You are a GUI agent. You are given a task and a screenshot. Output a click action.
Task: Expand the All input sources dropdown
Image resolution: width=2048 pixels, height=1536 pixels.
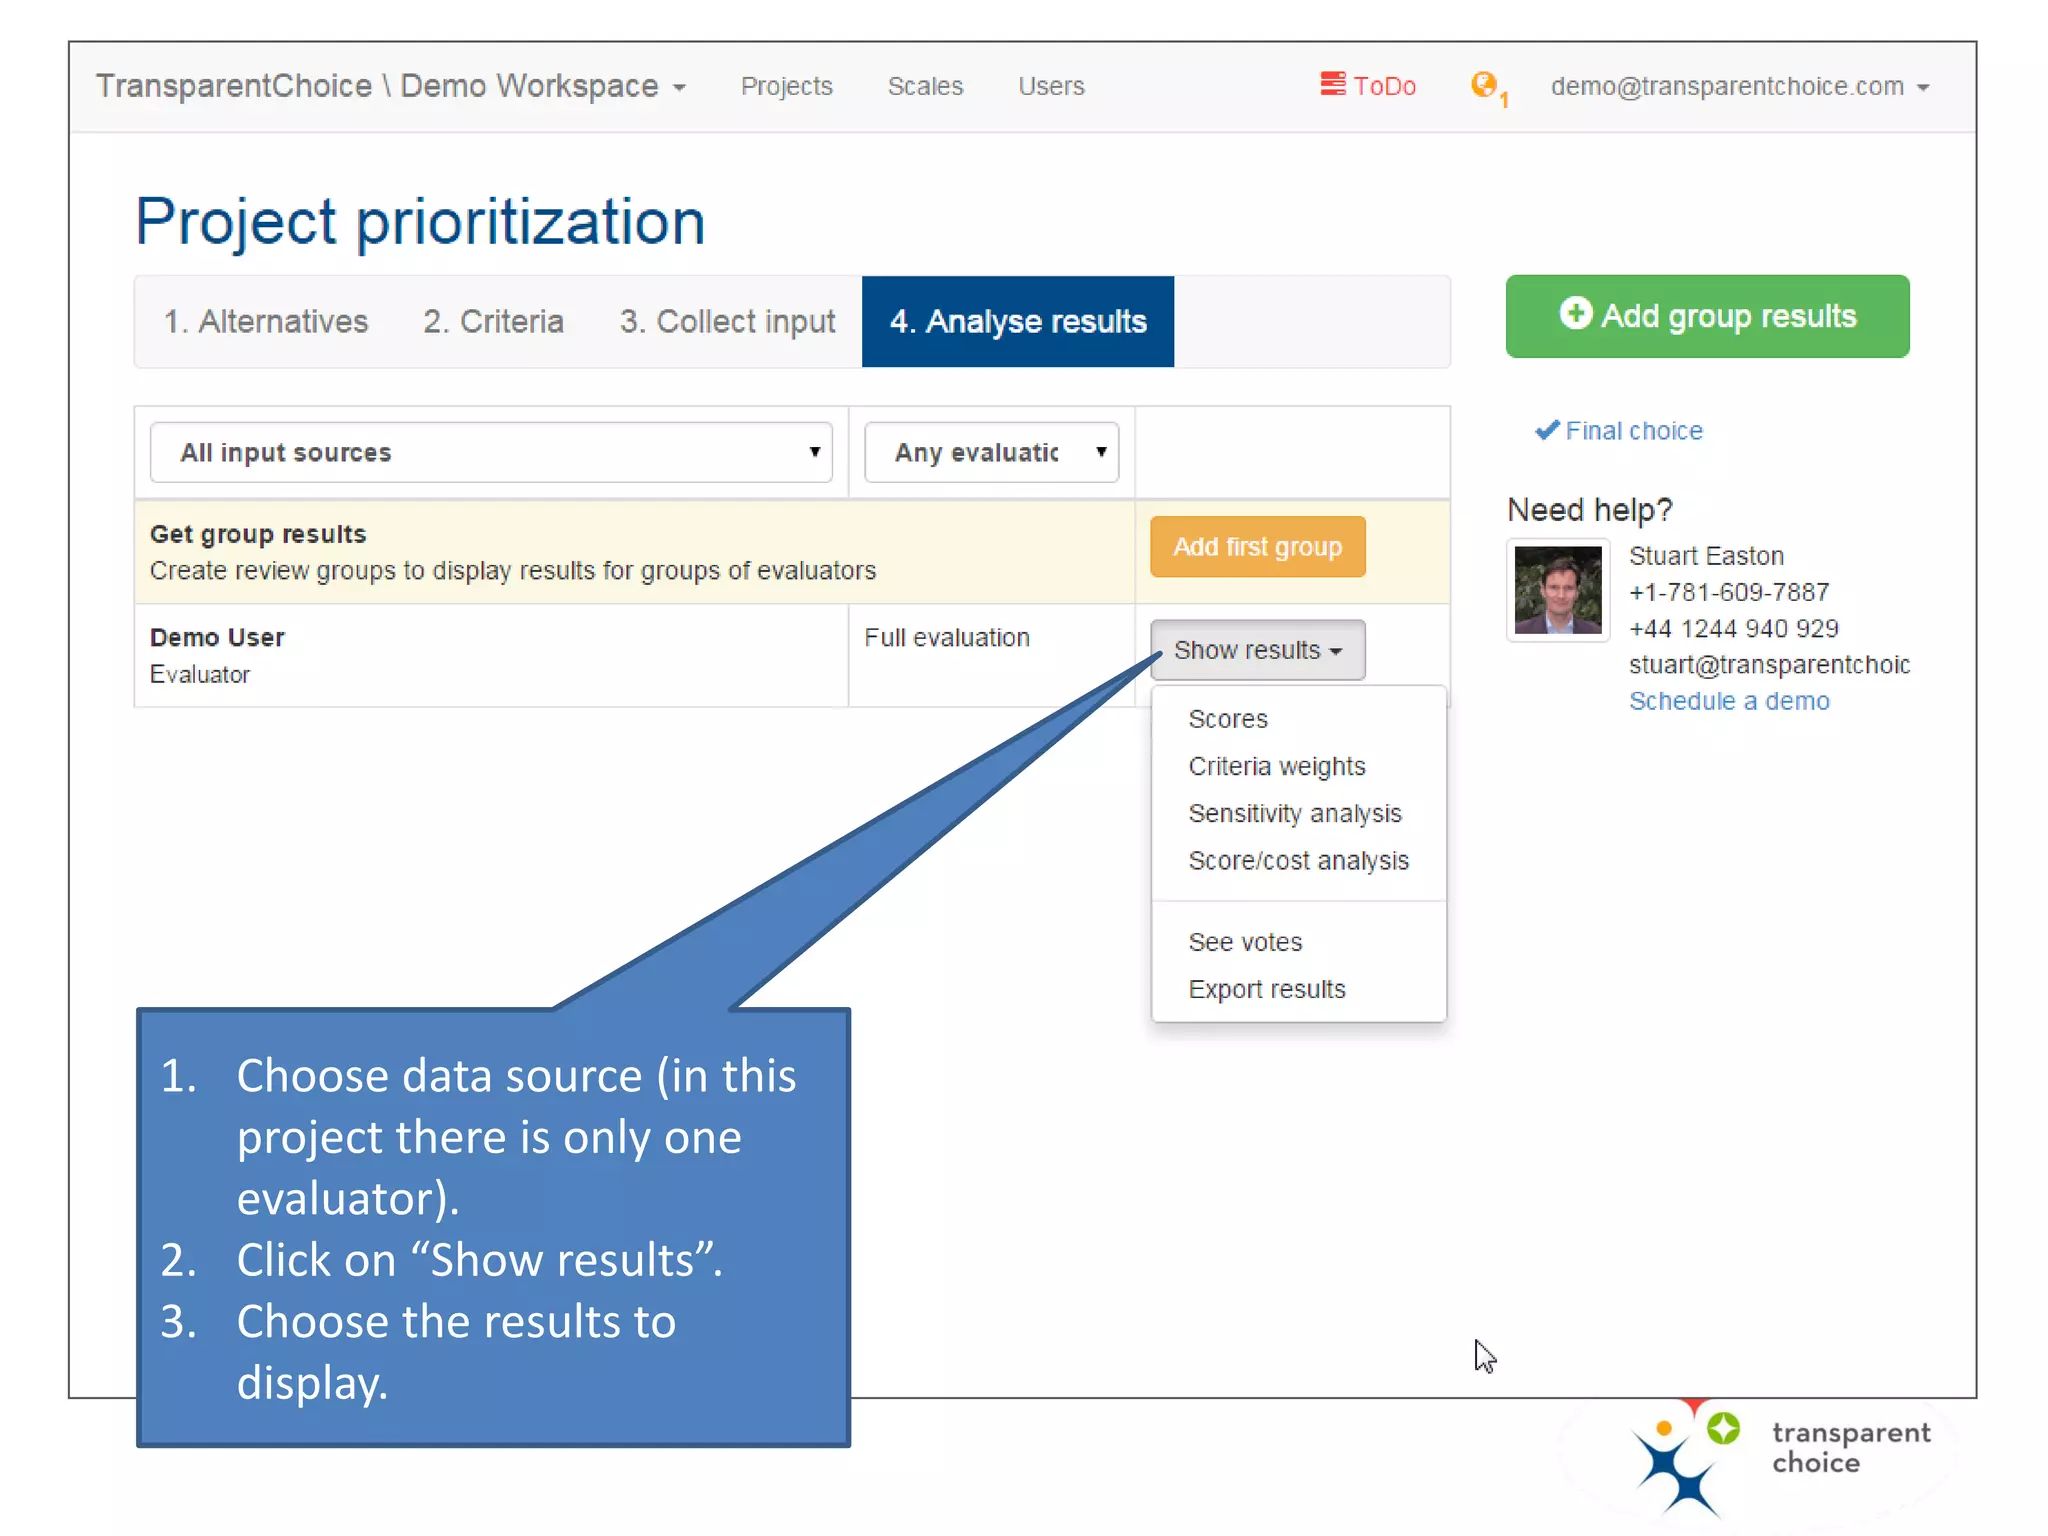490,453
